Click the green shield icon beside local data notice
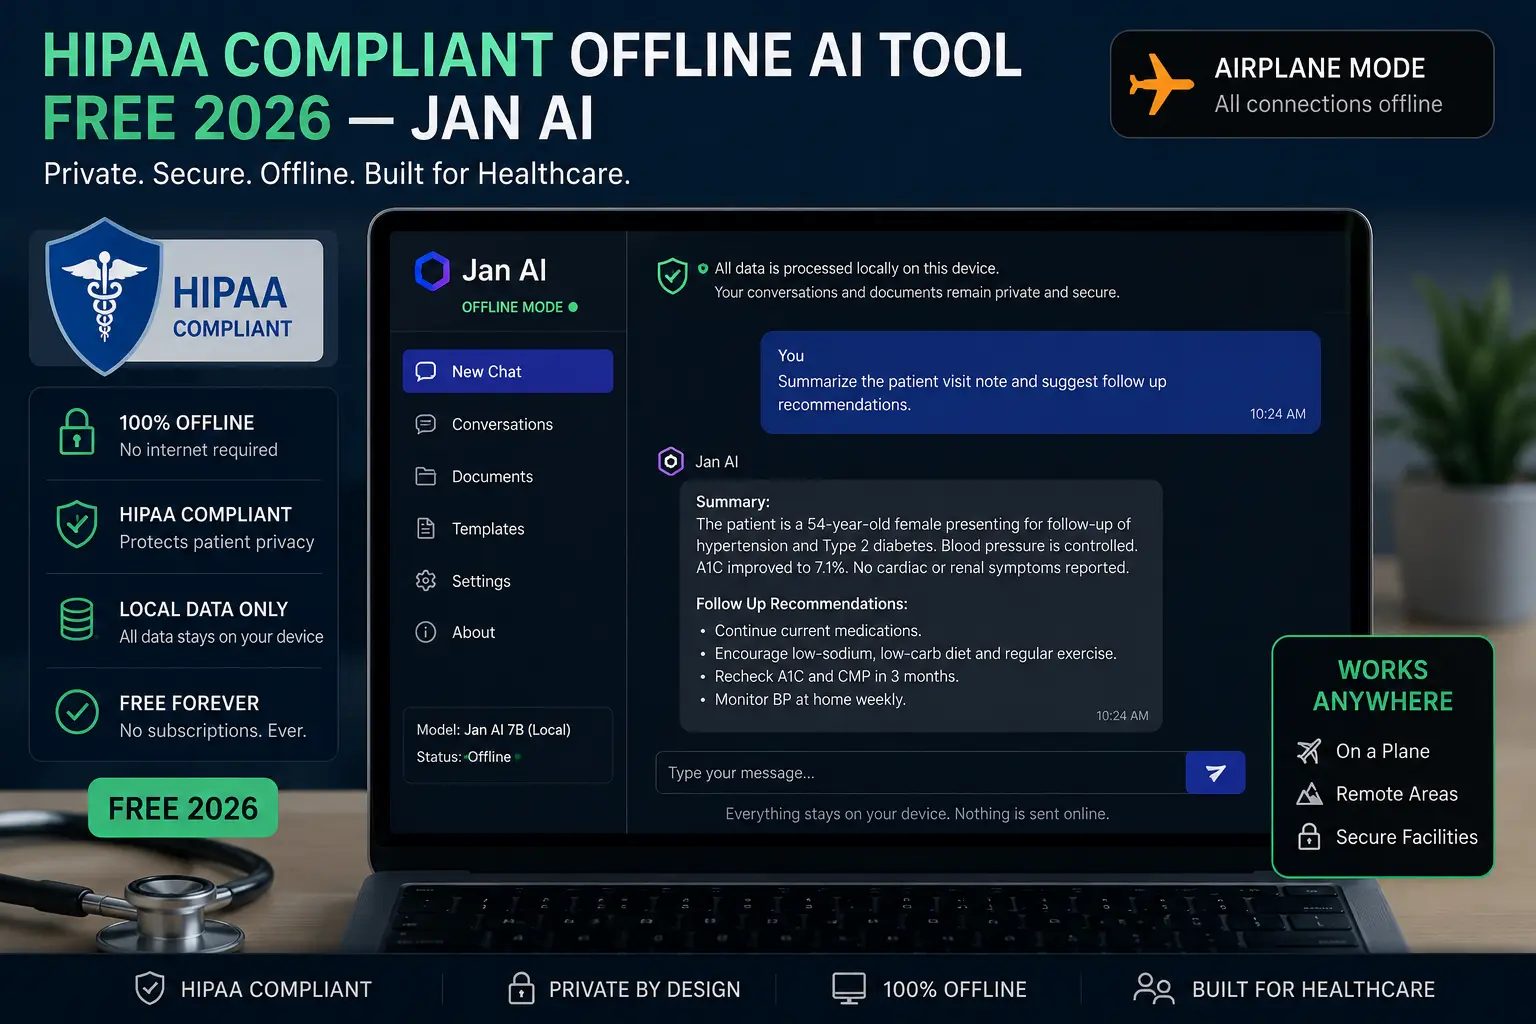Image resolution: width=1536 pixels, height=1024 pixels. coord(672,276)
